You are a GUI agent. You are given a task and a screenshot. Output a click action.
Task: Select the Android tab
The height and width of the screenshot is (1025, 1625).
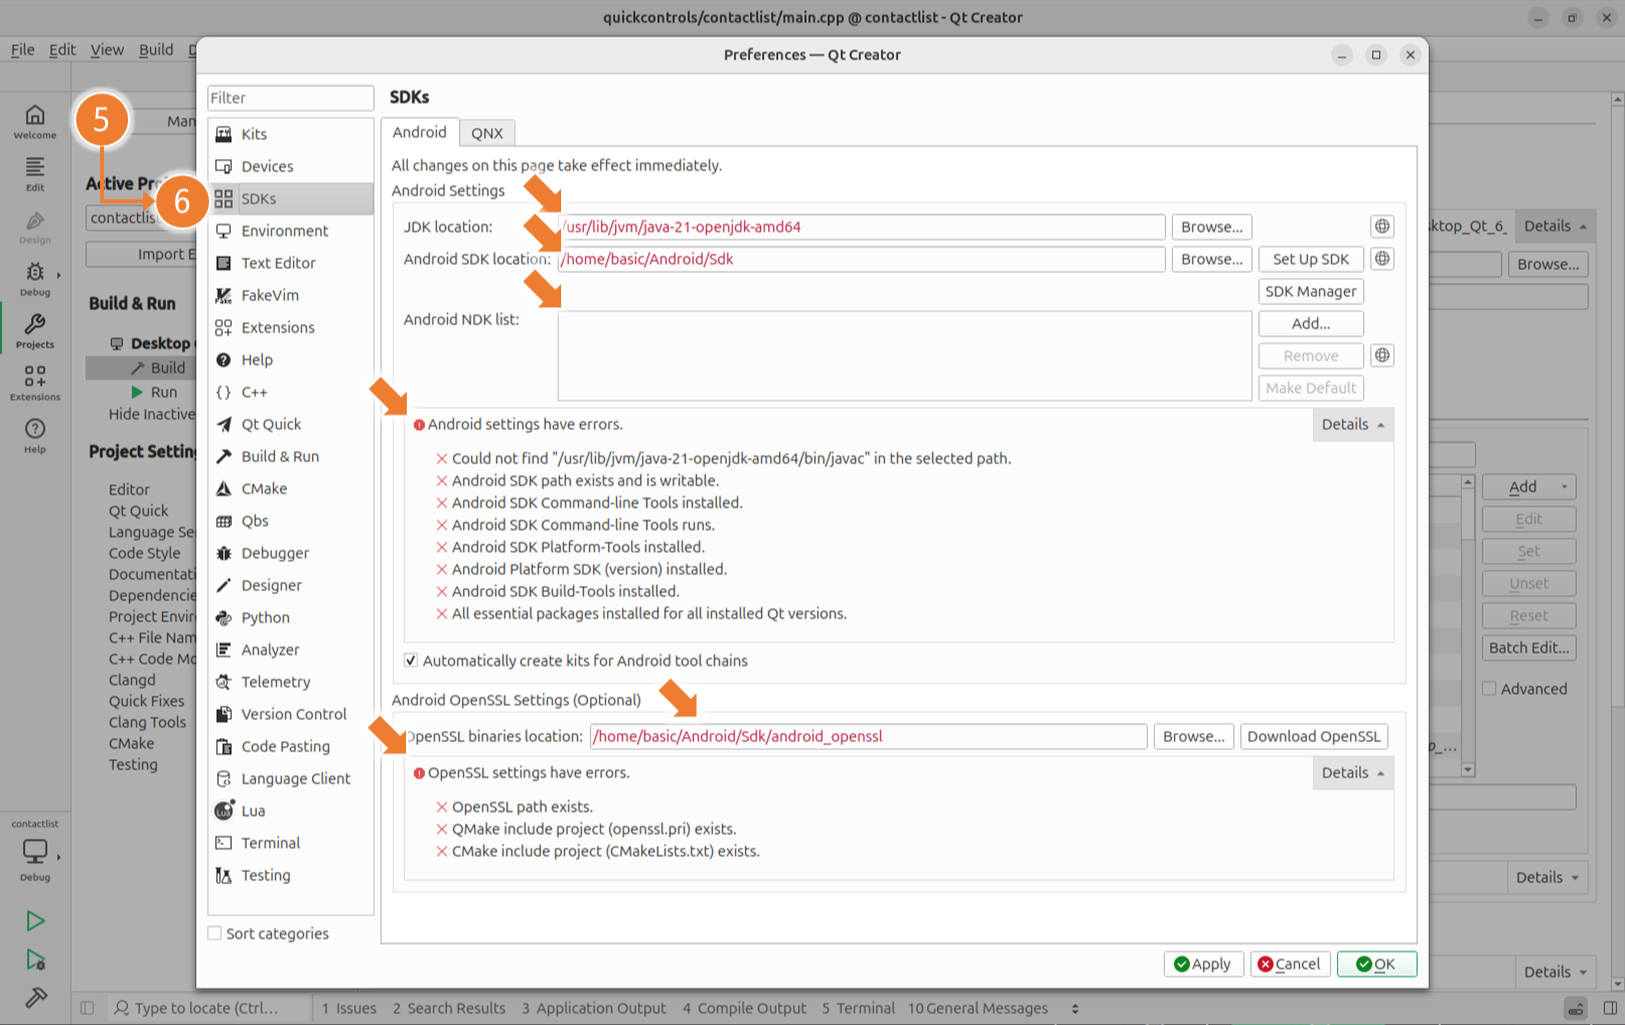pos(419,132)
